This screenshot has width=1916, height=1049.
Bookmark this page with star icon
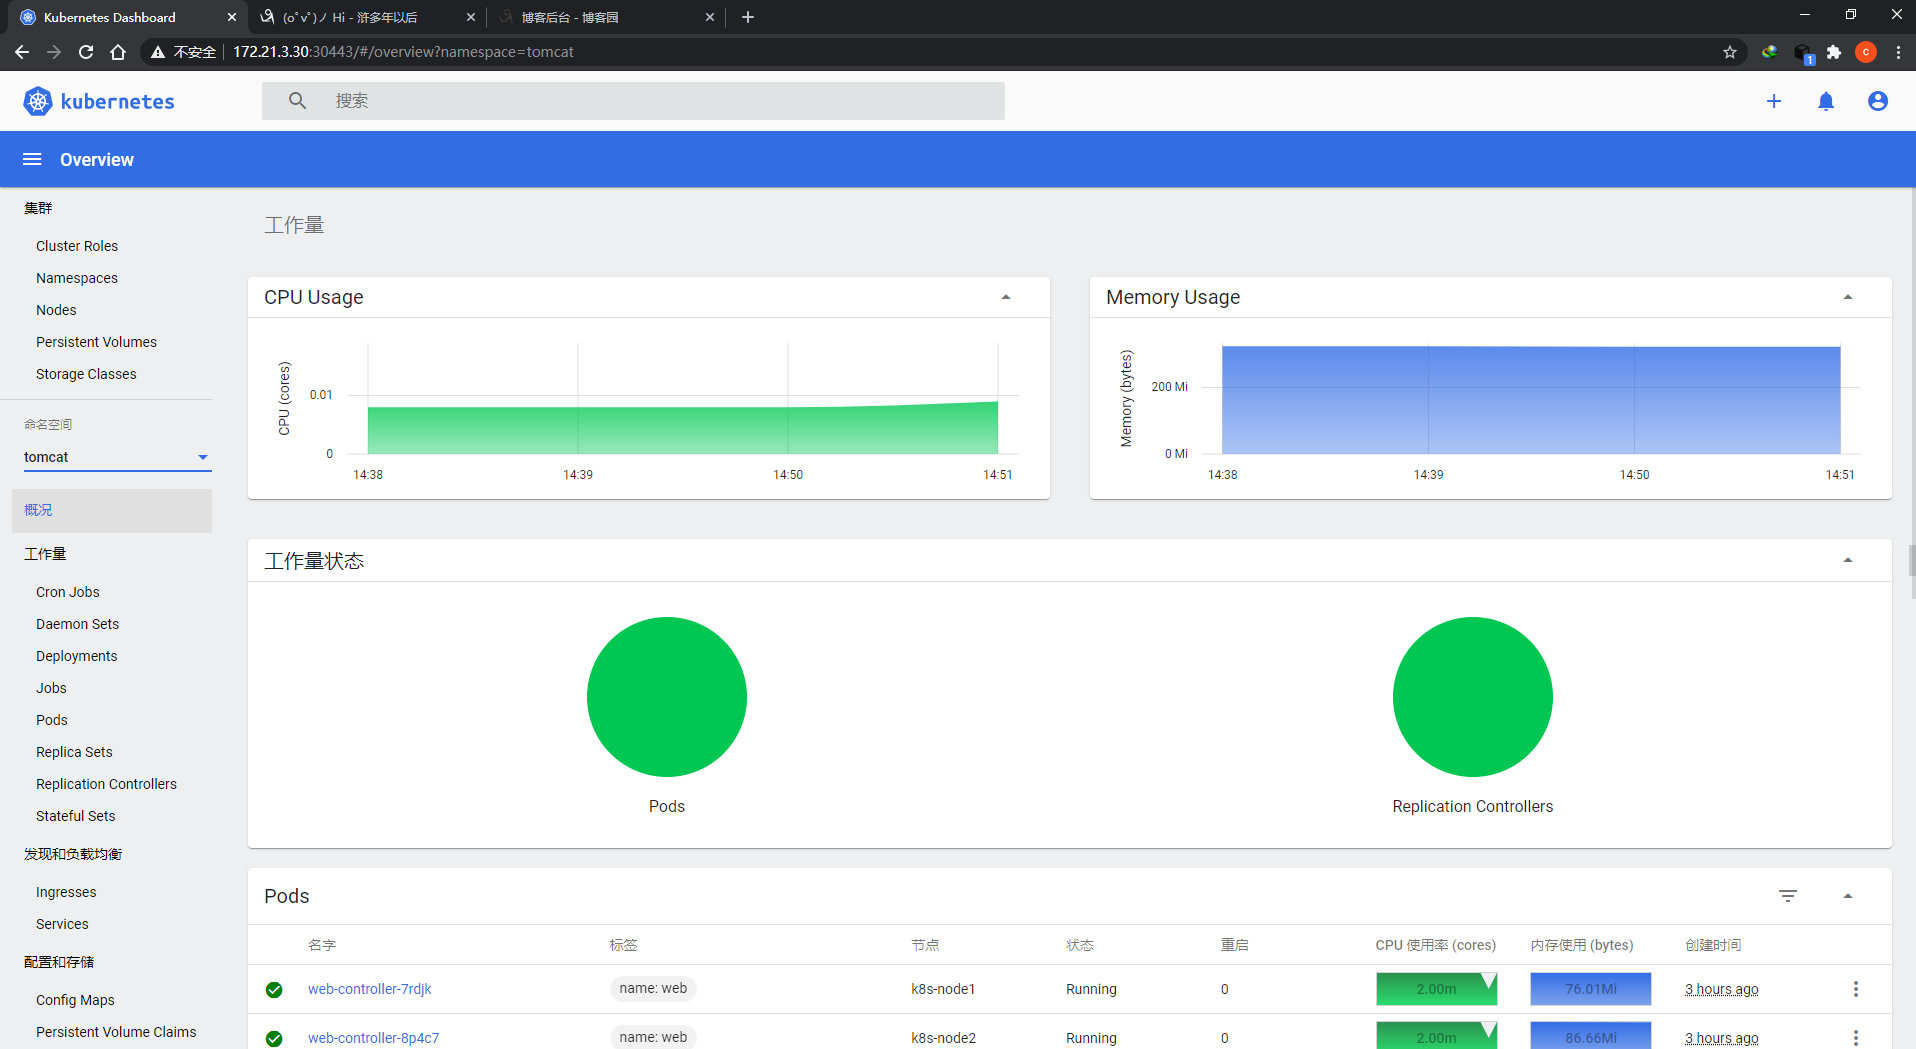[1730, 52]
